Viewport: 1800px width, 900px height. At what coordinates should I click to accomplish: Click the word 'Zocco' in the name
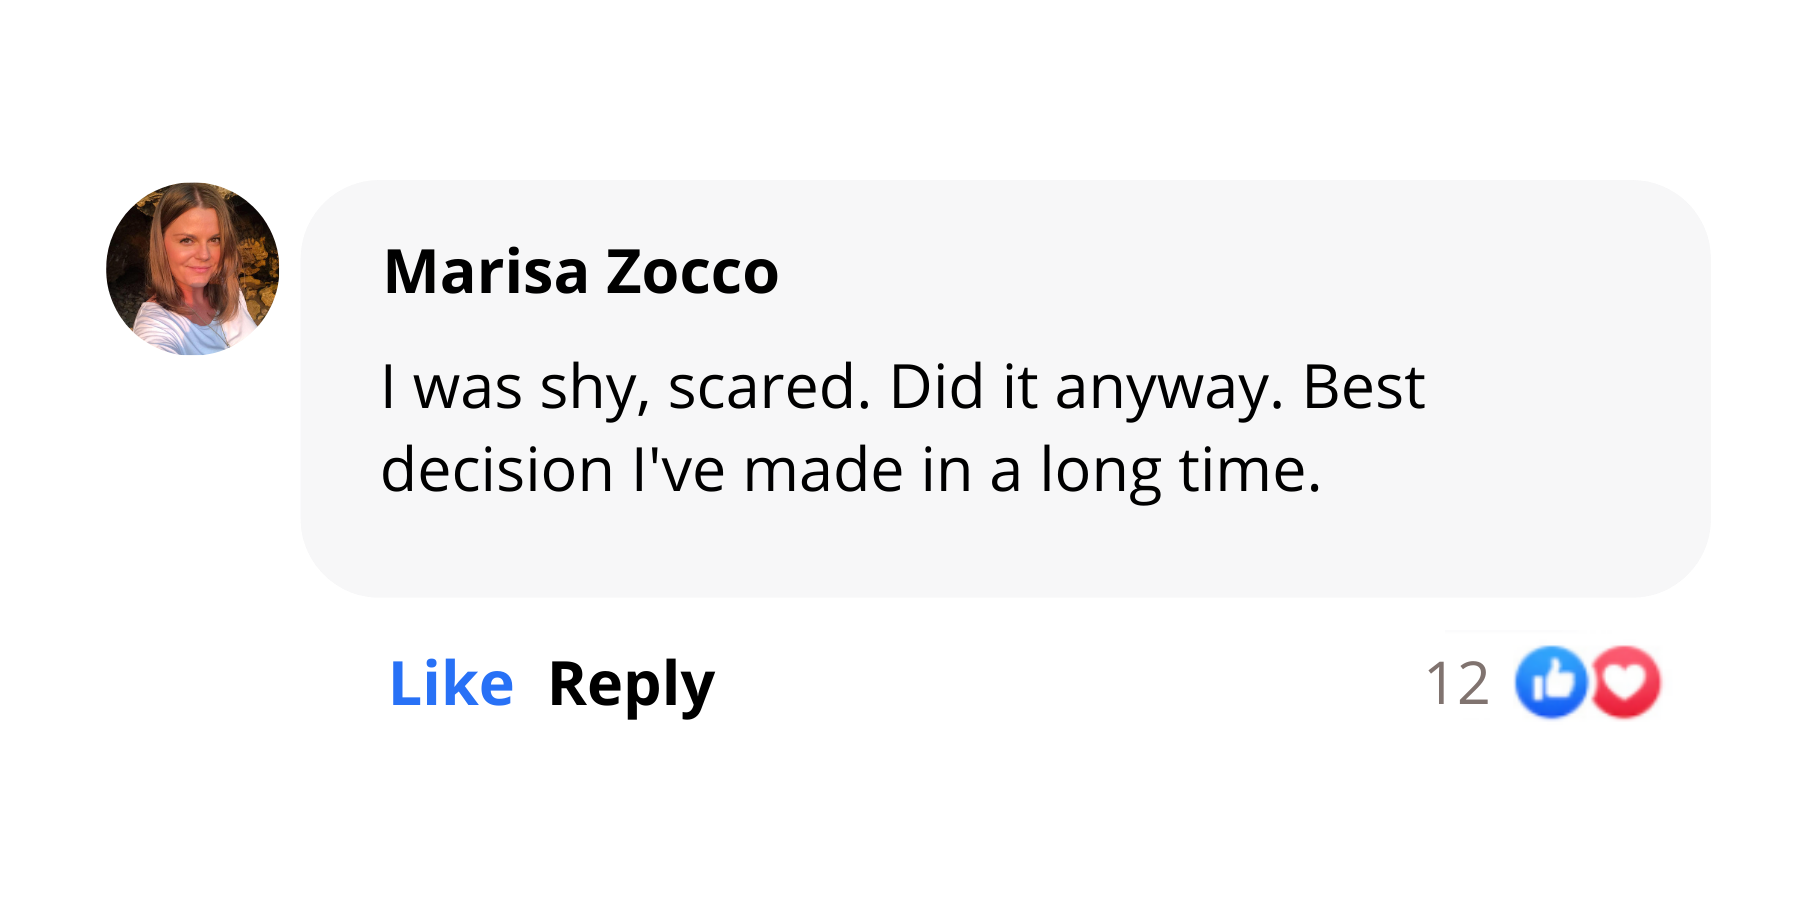(x=692, y=272)
